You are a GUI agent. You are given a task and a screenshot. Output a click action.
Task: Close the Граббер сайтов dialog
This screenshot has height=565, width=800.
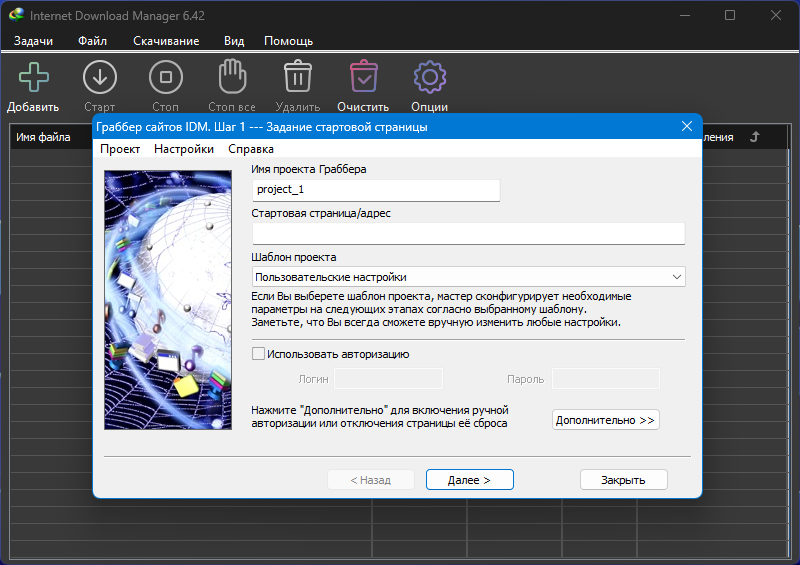click(x=687, y=126)
